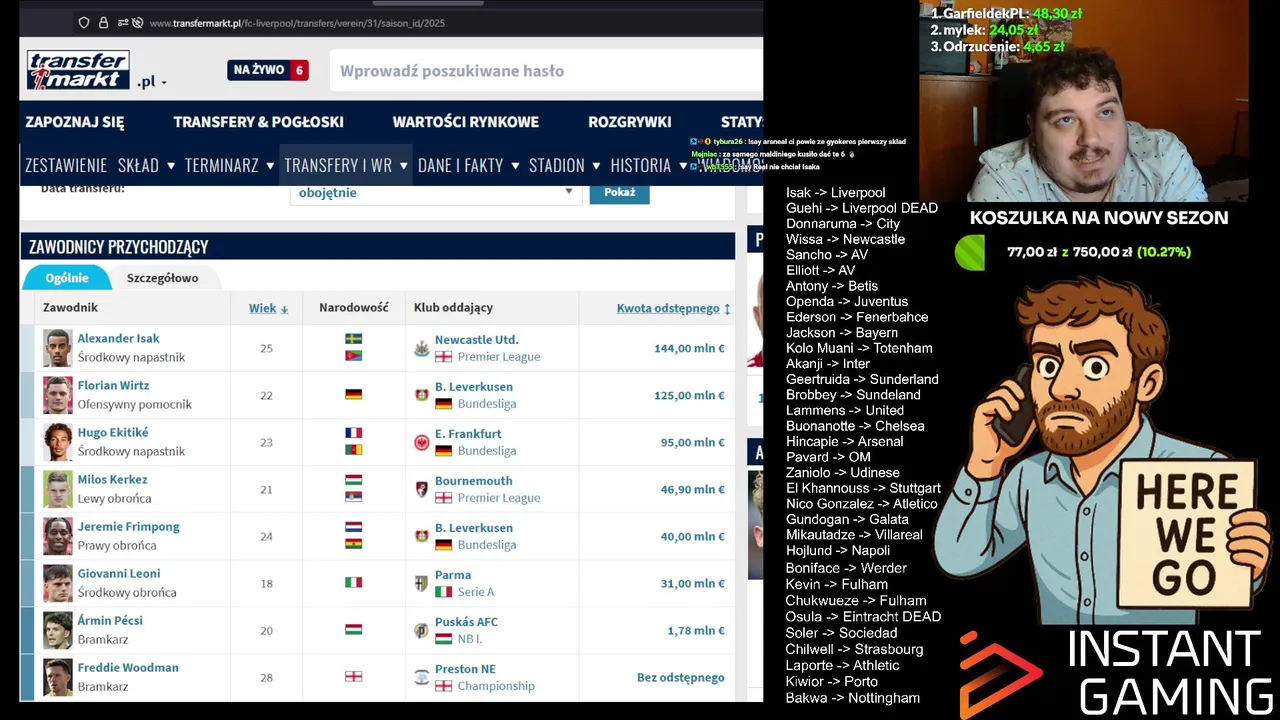
Task: Click the browser address bar lock icon
Action: (103, 23)
